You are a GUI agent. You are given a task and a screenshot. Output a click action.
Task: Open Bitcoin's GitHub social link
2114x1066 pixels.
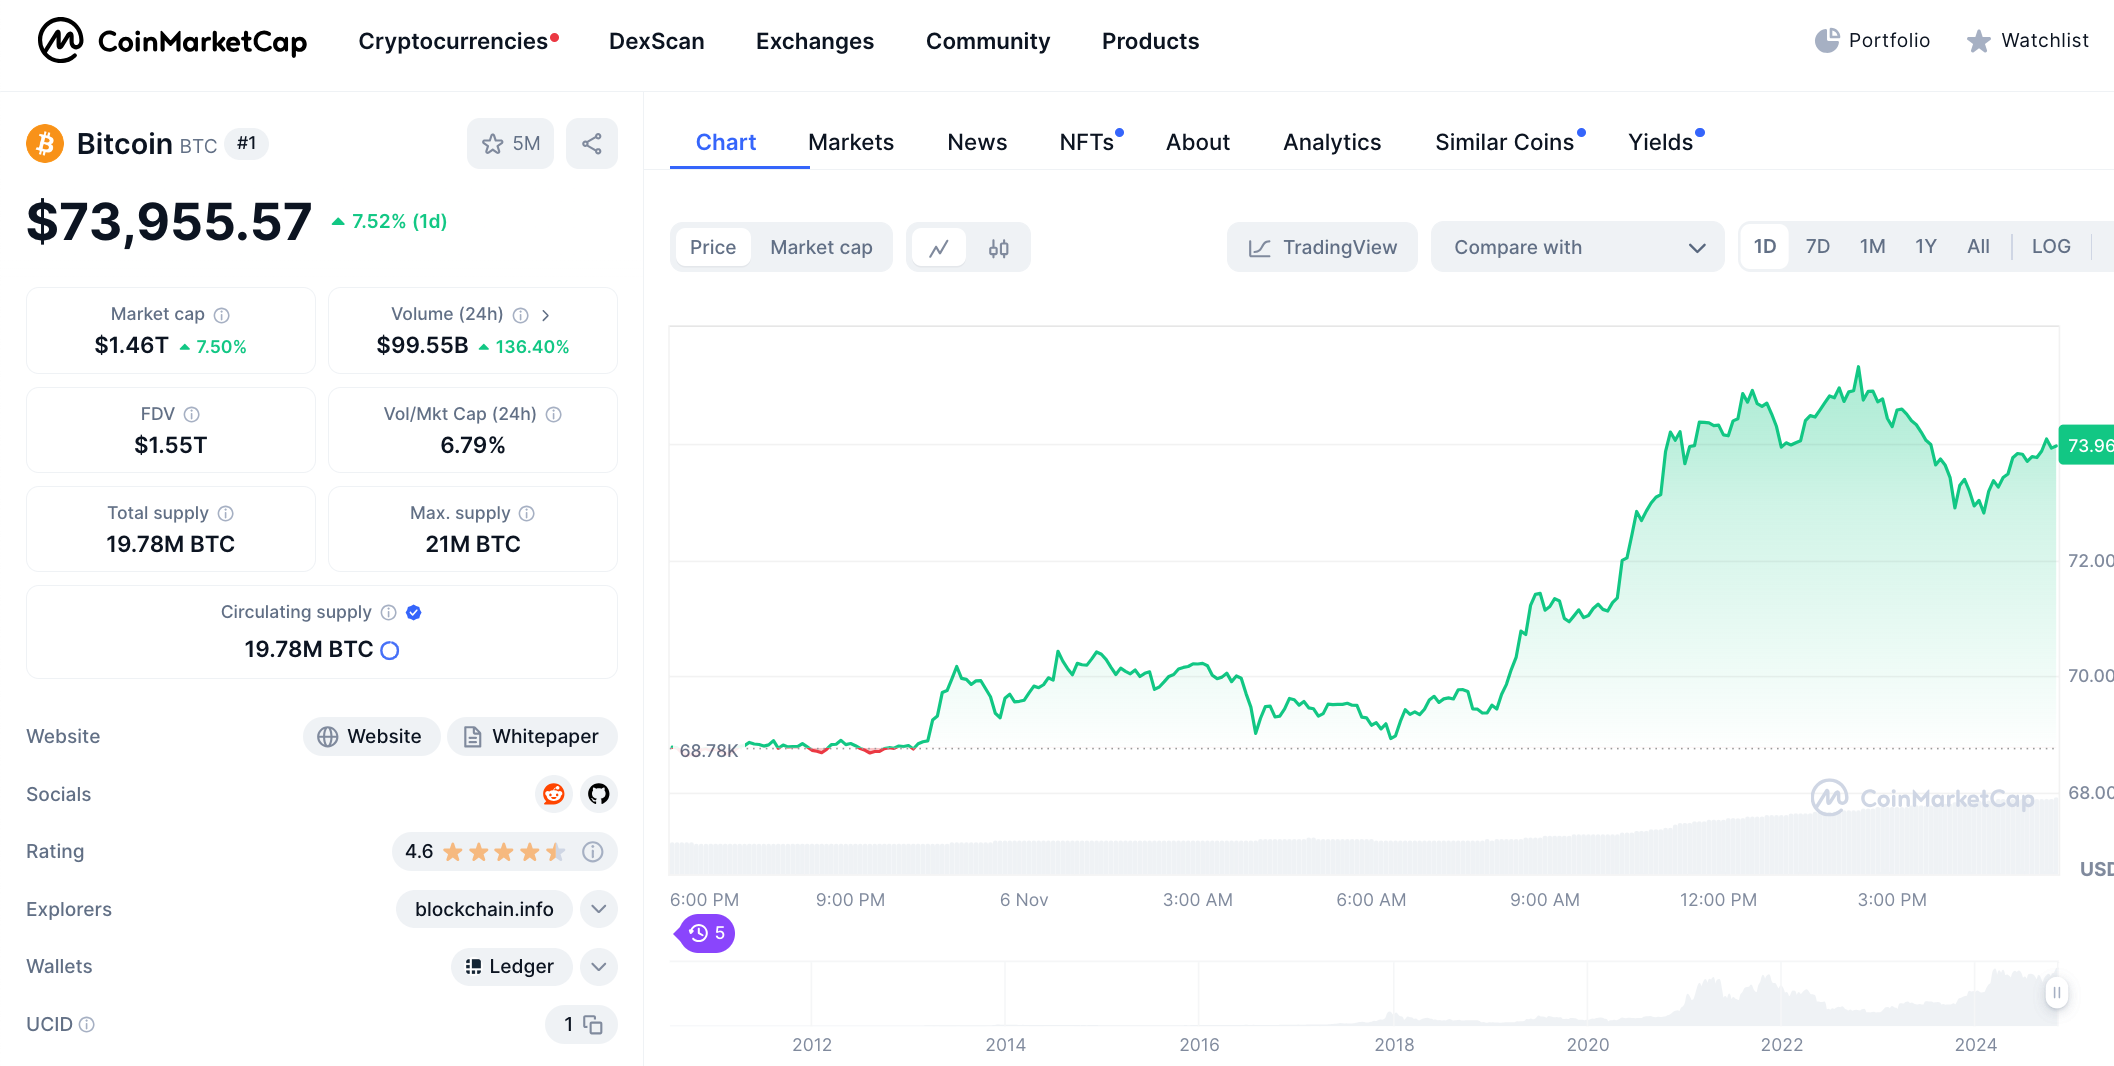click(x=599, y=794)
